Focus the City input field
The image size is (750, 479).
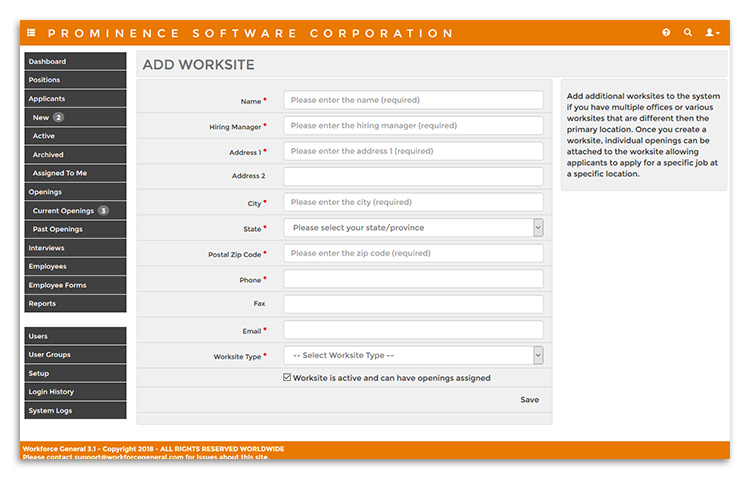(x=413, y=202)
